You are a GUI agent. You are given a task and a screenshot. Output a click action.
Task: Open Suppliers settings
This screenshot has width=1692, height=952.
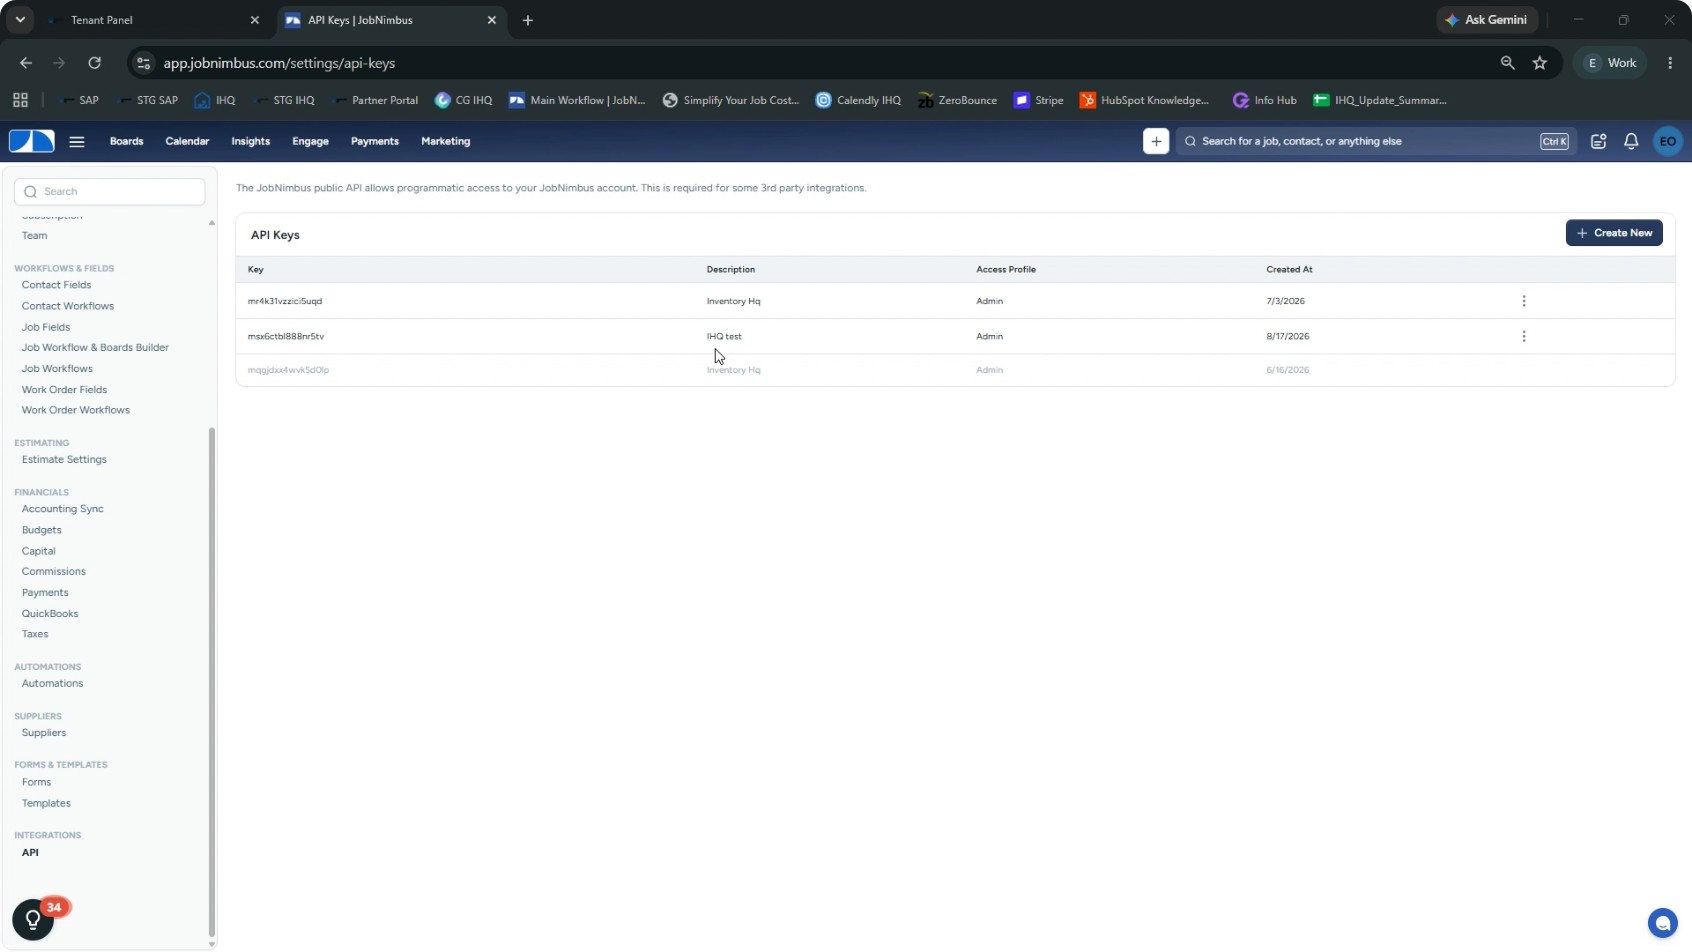[x=44, y=733]
